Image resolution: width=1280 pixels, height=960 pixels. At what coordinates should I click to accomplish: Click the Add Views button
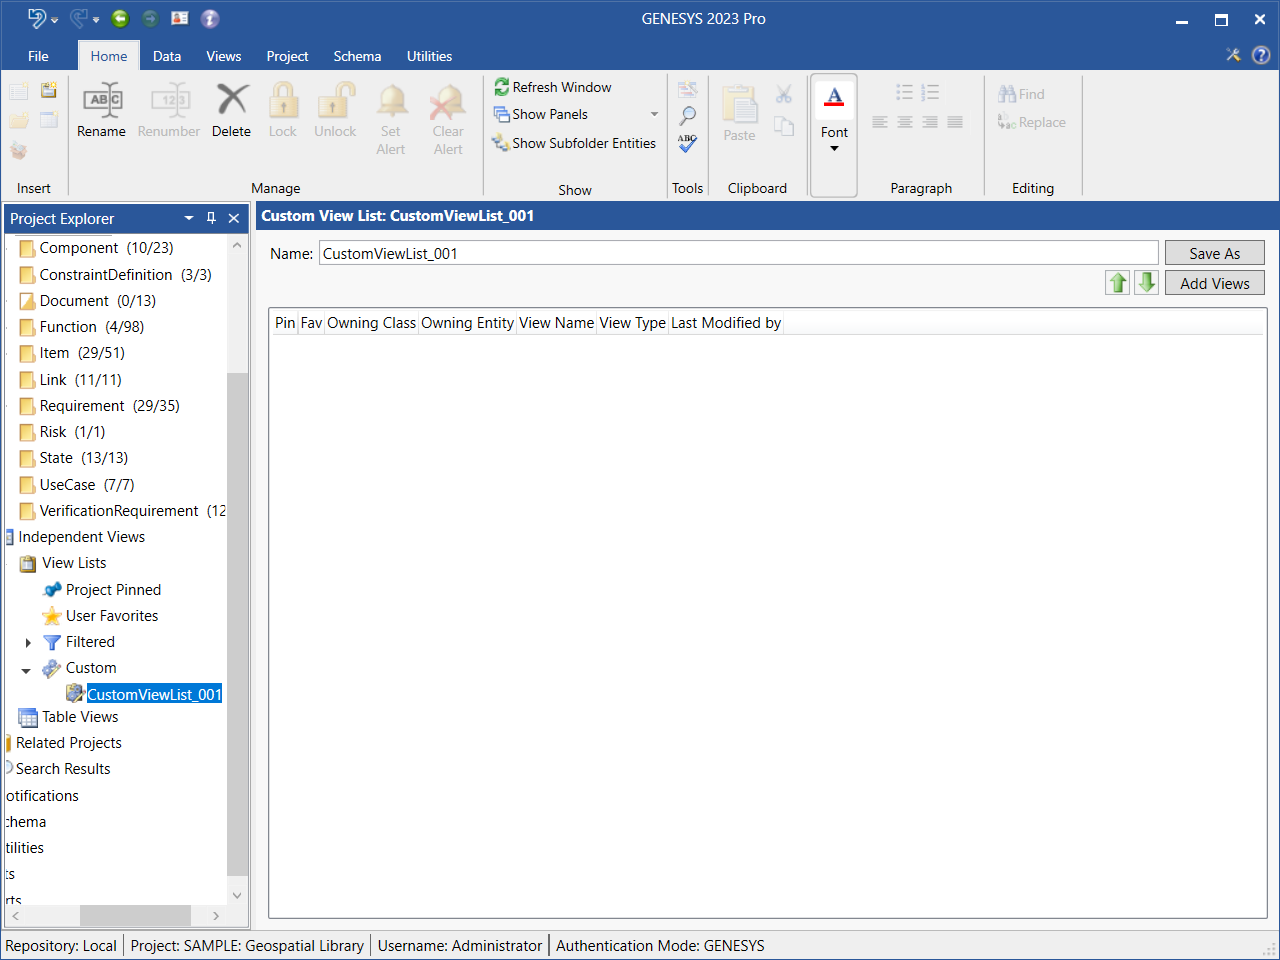[1214, 283]
